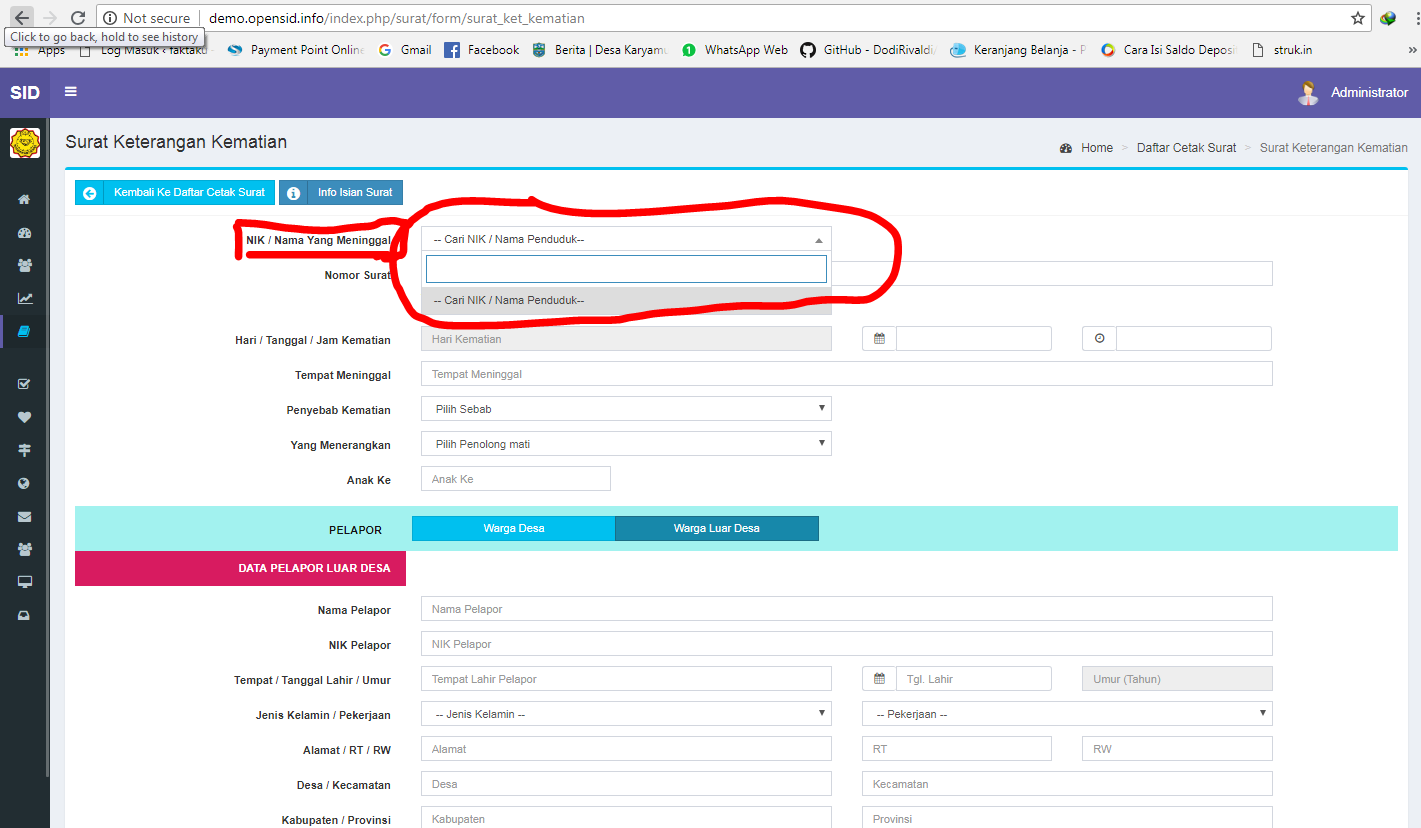Click the browser address bar URL
The image size is (1421, 828).
397,18
